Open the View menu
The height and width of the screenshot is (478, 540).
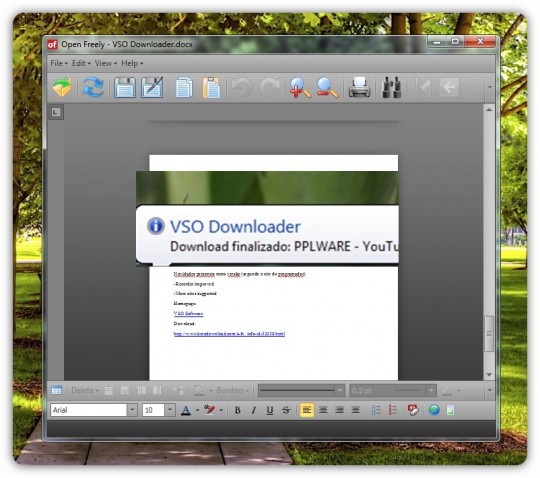tap(105, 63)
